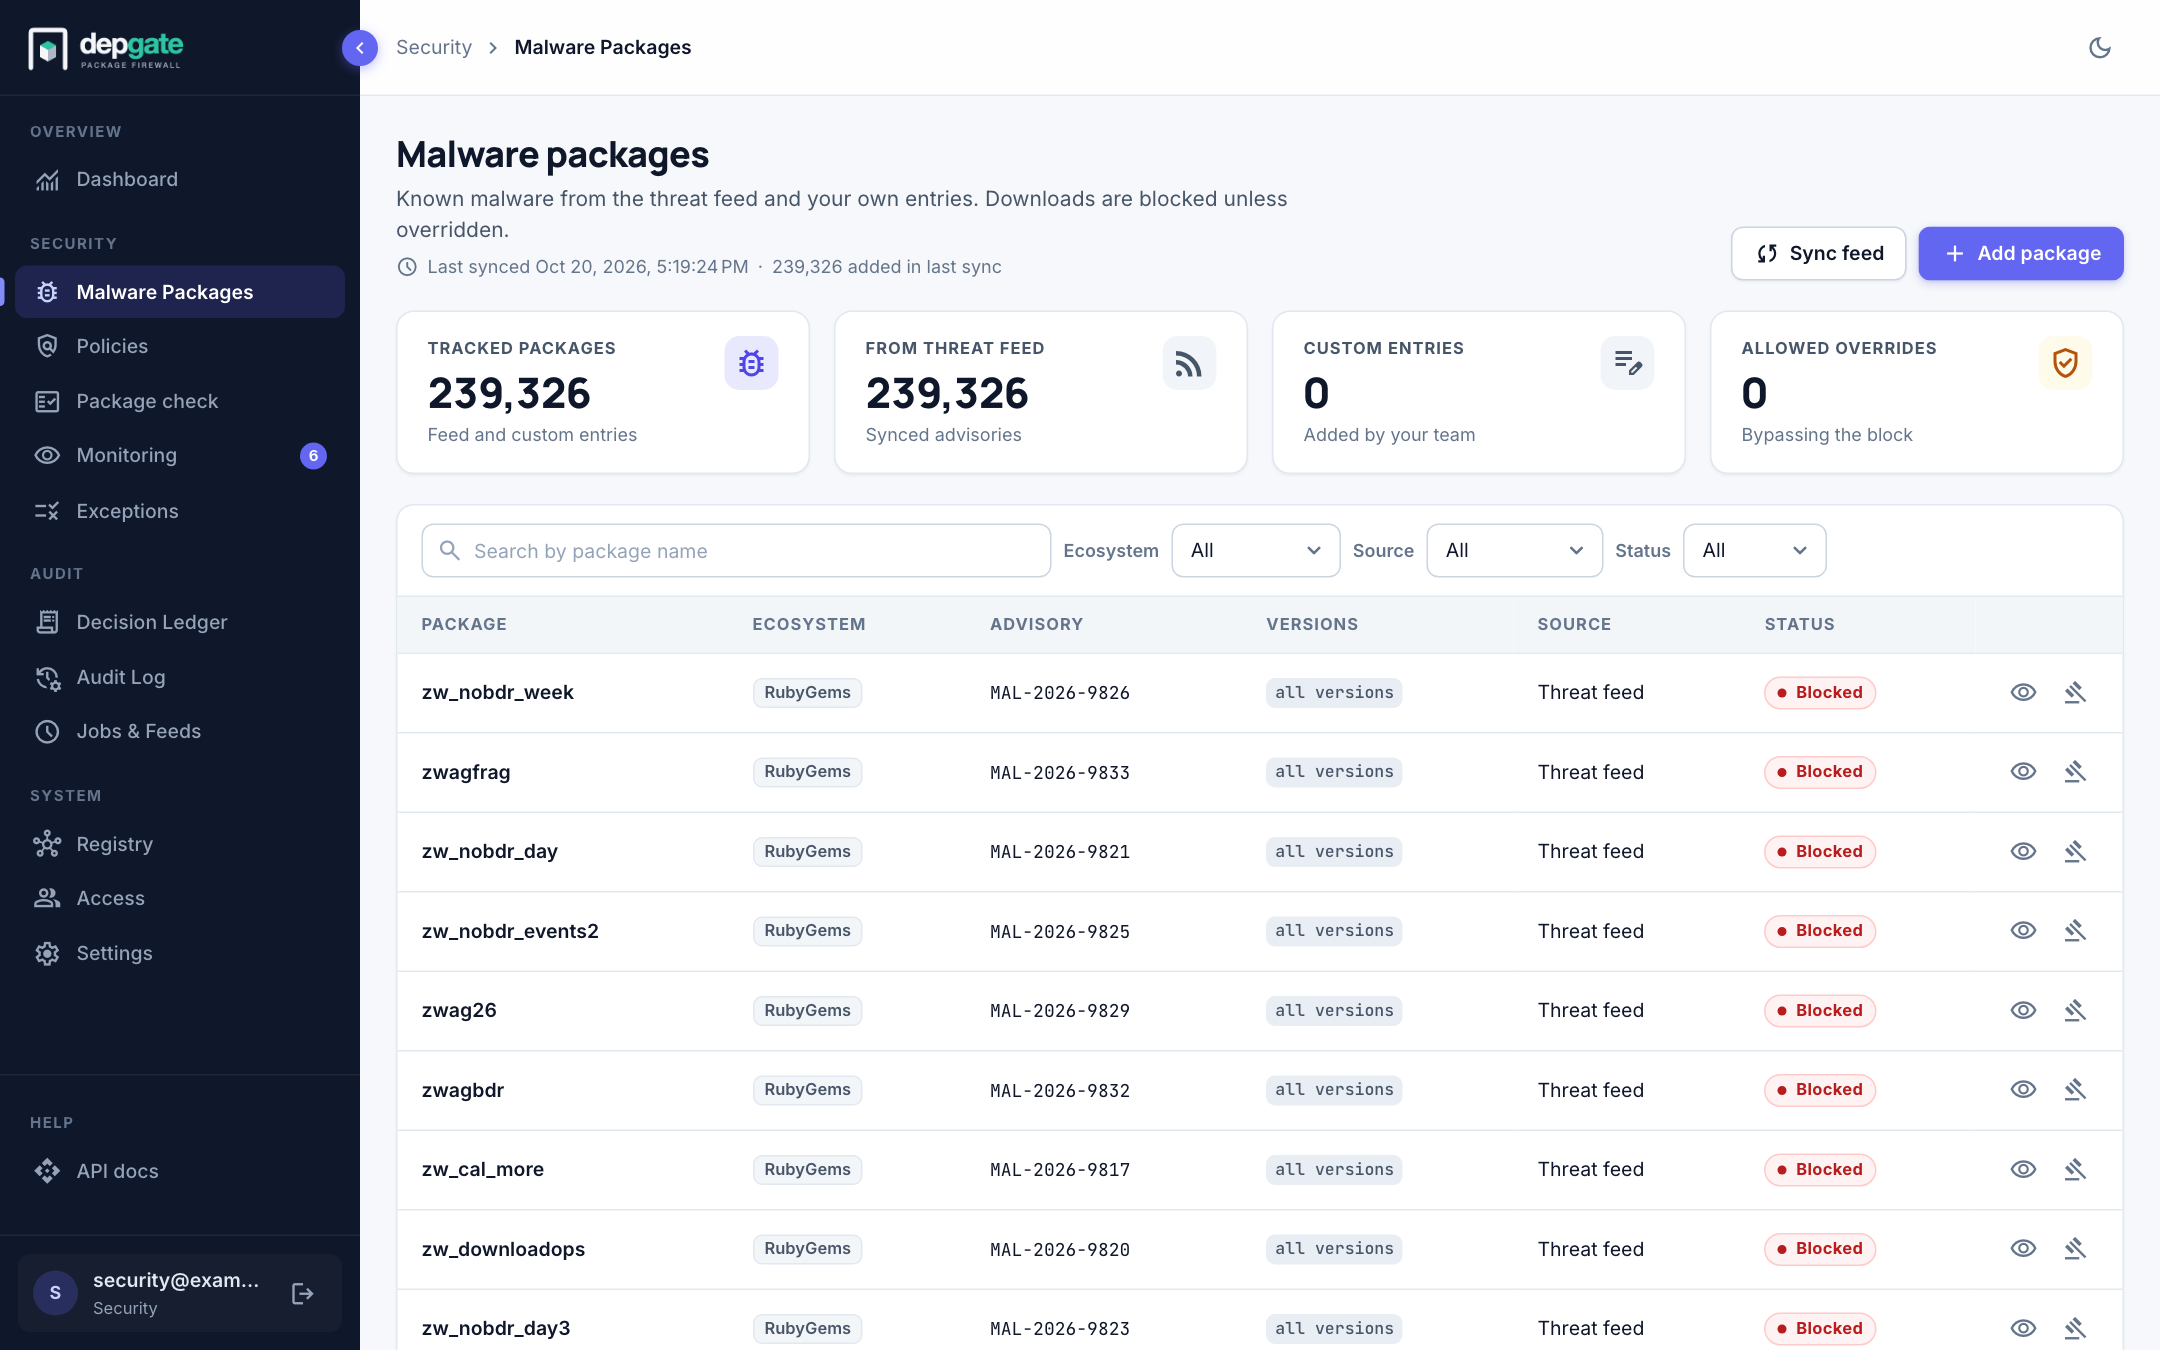The image size is (2160, 1350).
Task: Click the MAL-2026-9832 advisory ID
Action: point(1059,1090)
